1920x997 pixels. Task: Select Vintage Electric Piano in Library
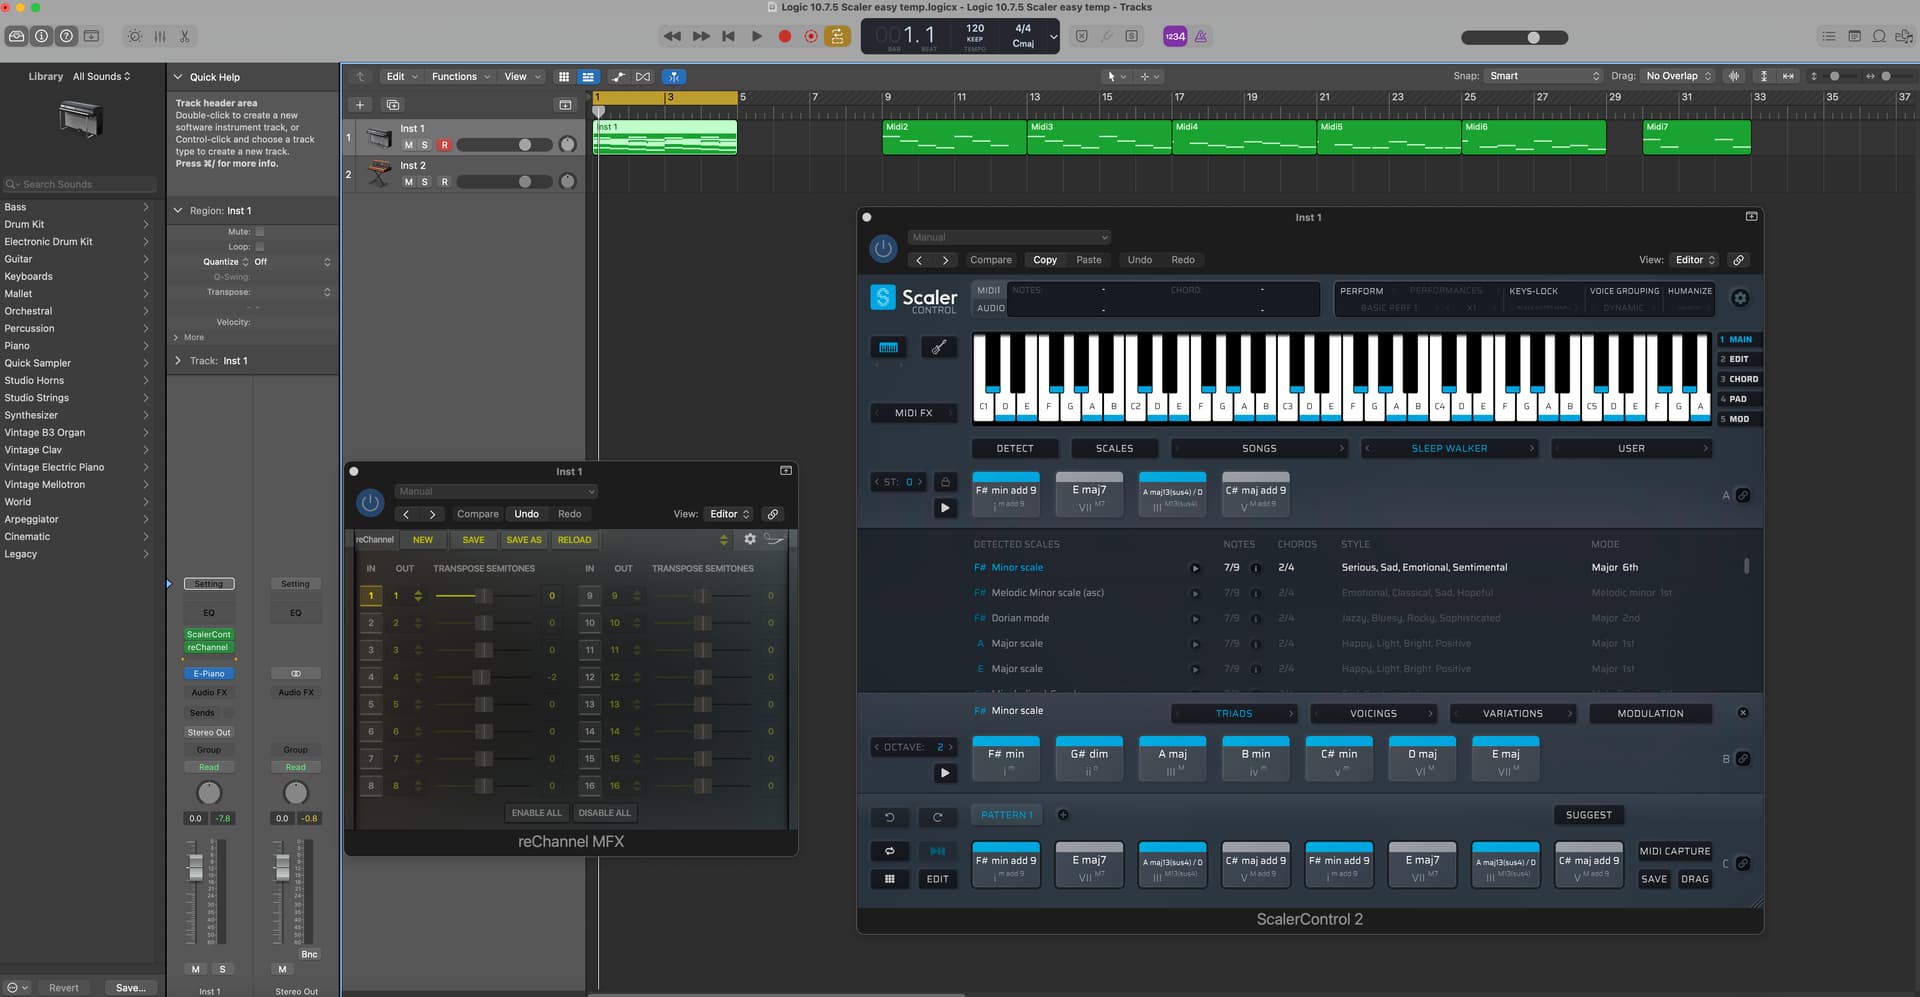pos(76,467)
